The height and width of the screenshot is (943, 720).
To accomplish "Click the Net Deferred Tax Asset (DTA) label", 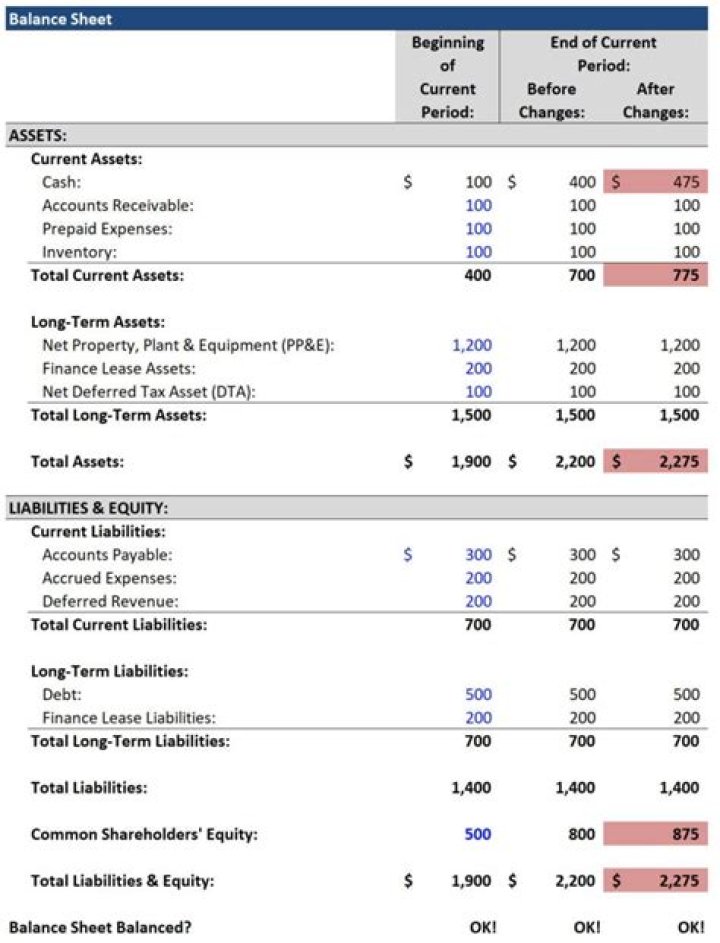I will [x=149, y=391].
